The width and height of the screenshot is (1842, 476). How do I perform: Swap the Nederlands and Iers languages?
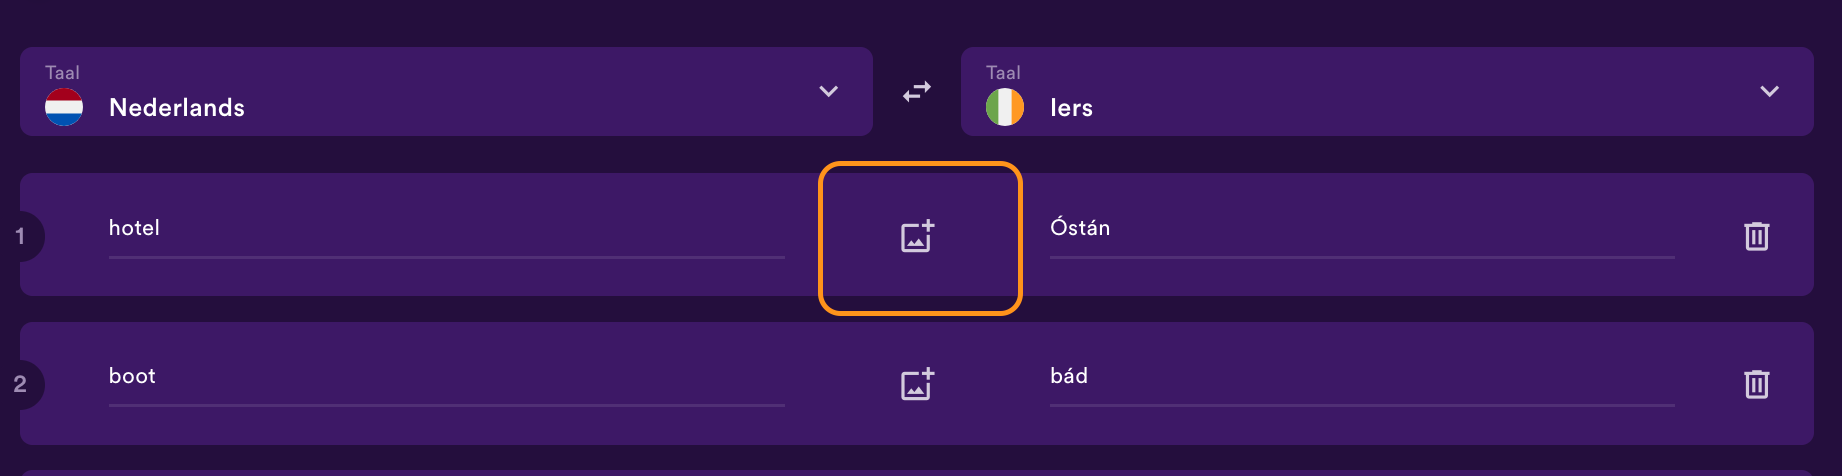pos(917,91)
